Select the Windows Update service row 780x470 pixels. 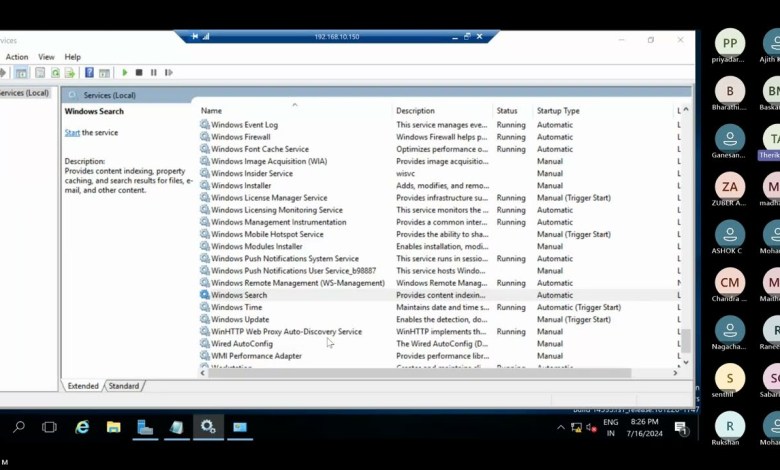438,319
